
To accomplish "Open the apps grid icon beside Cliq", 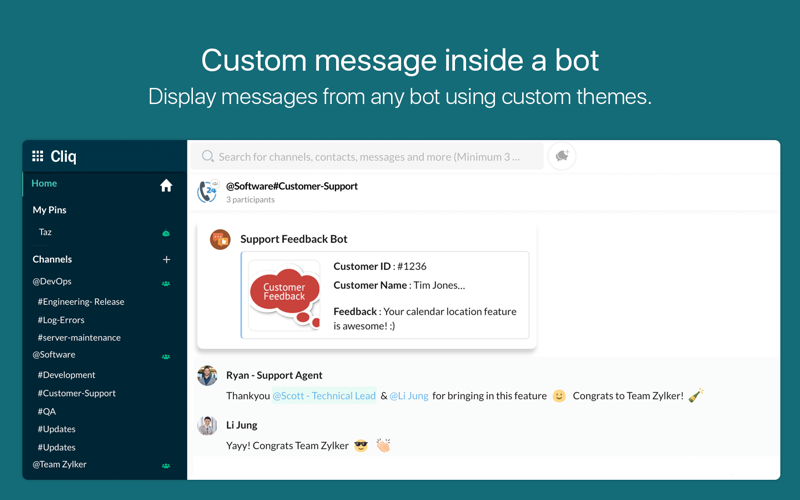I will tap(37, 156).
